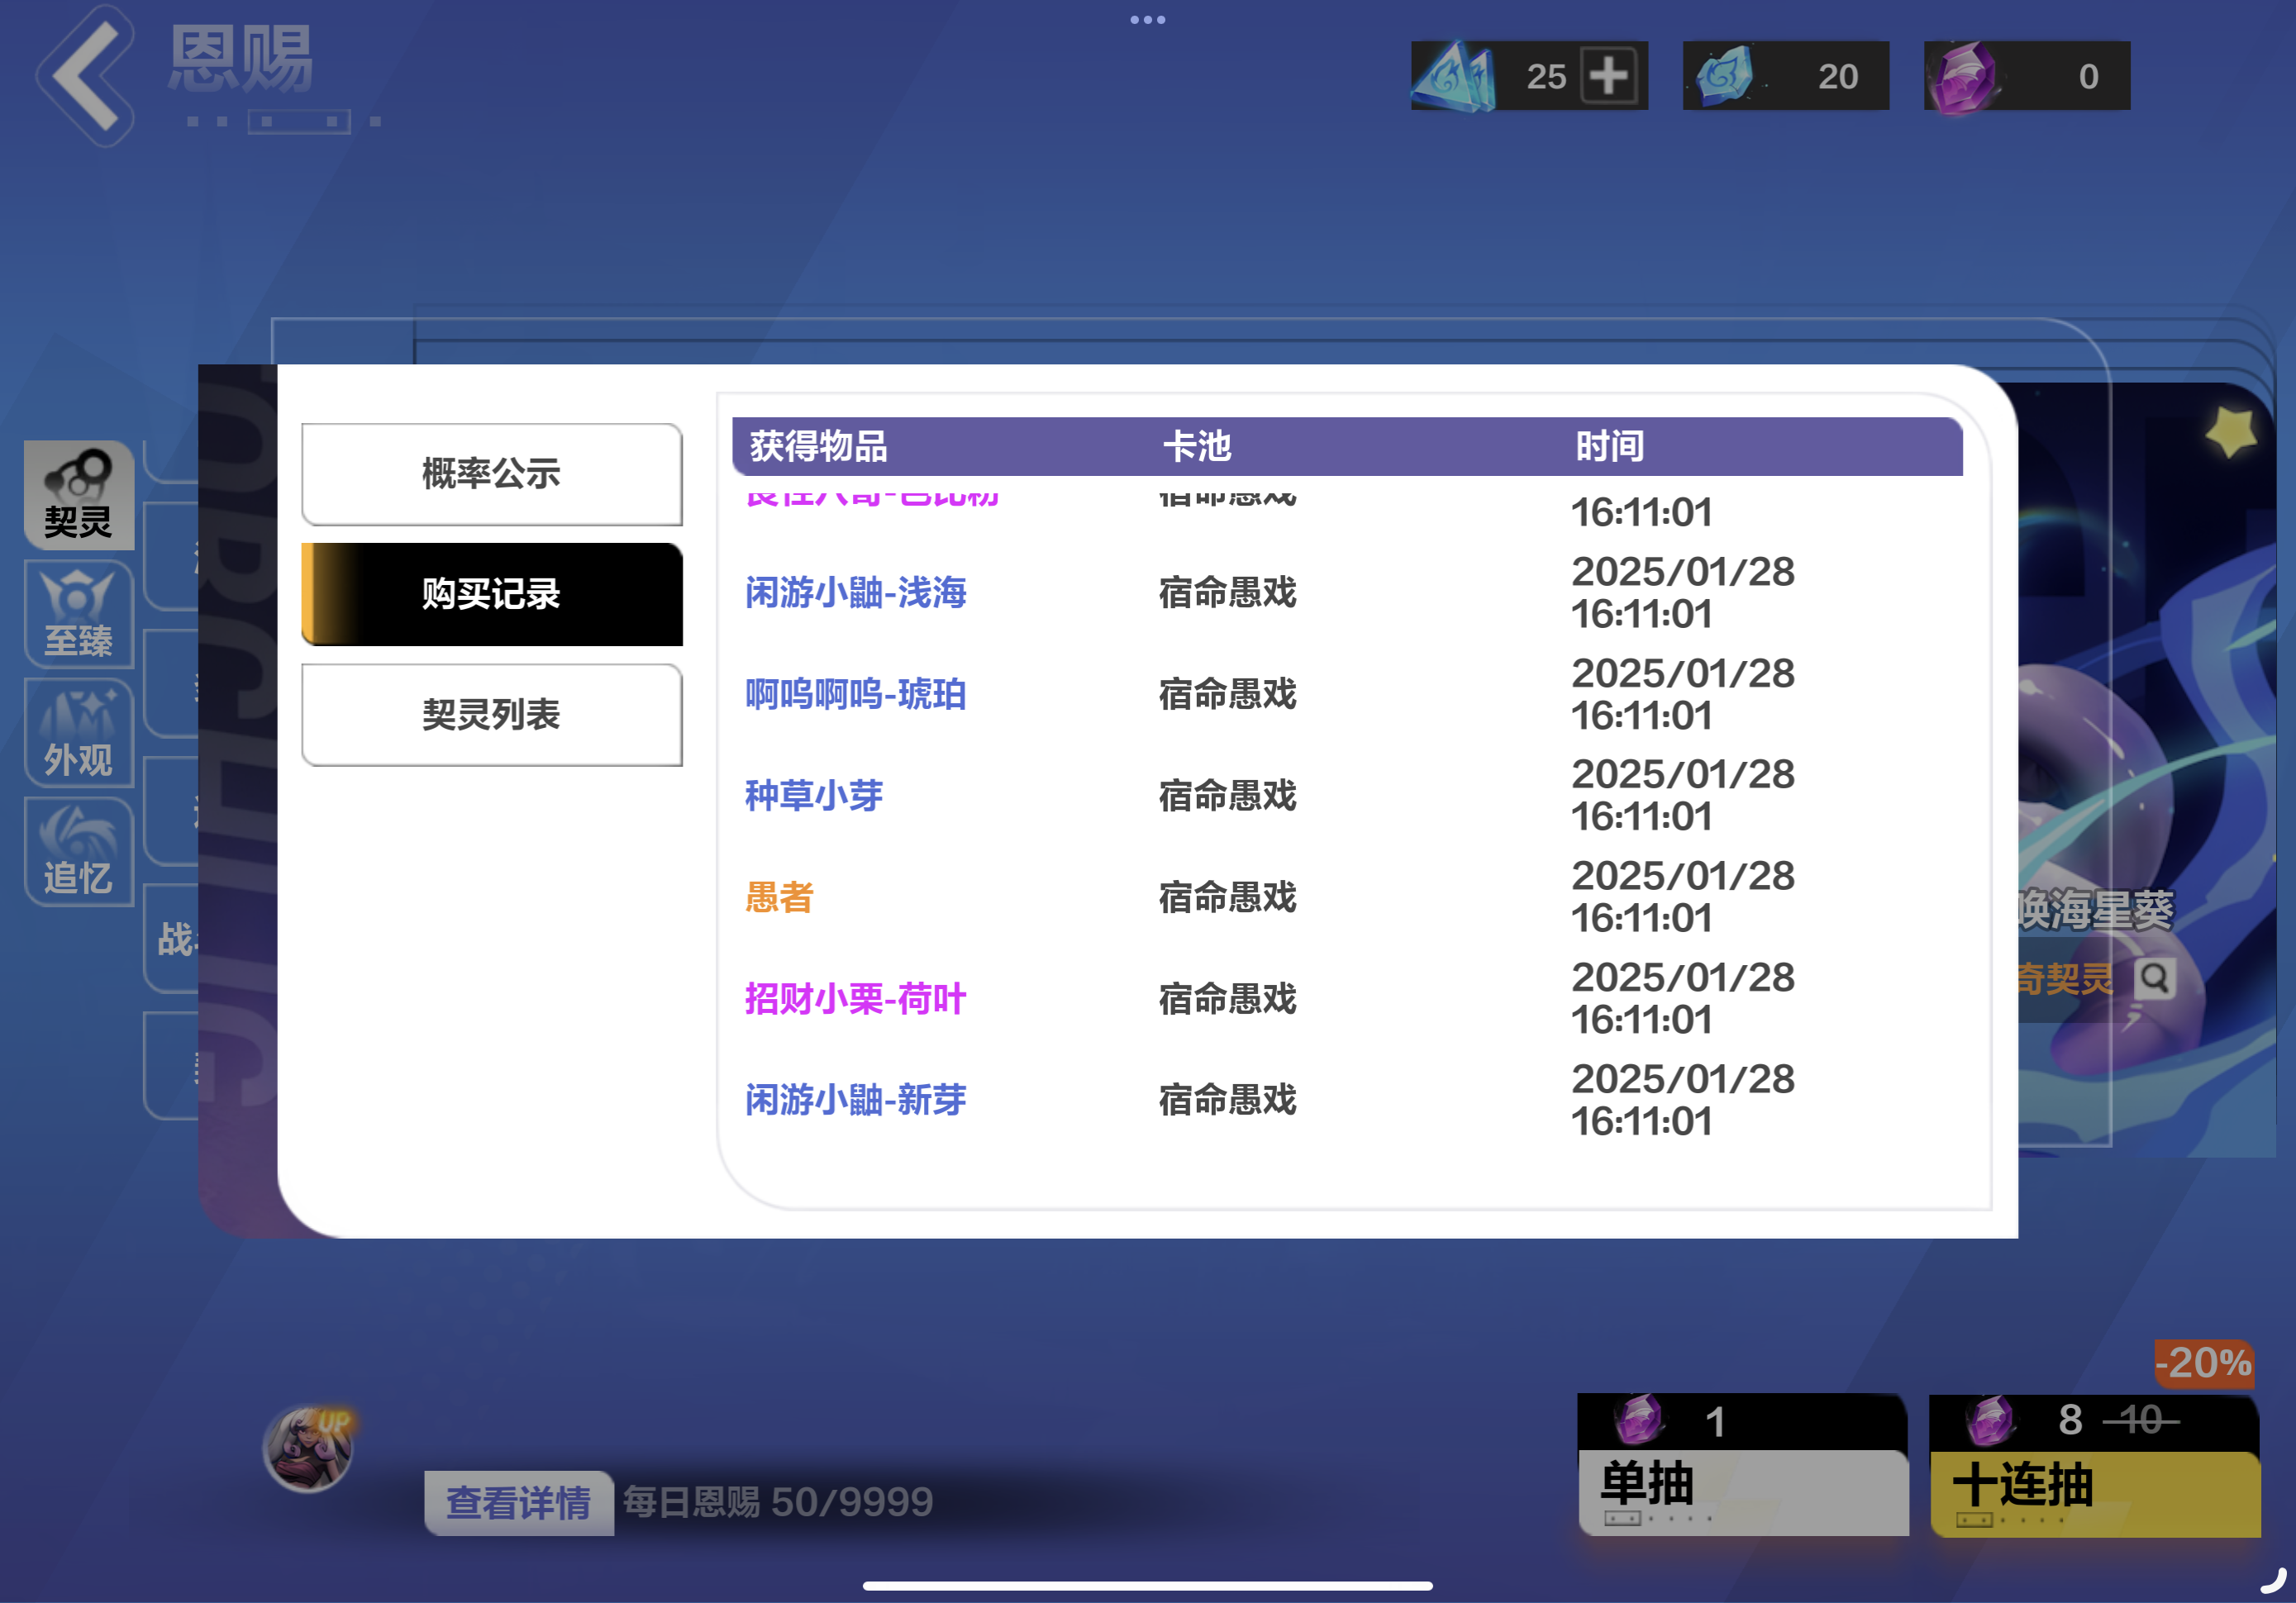Viewport: 2296px width, 1603px height.
Task: Select the 契灵 sidebar icon
Action: click(x=79, y=494)
